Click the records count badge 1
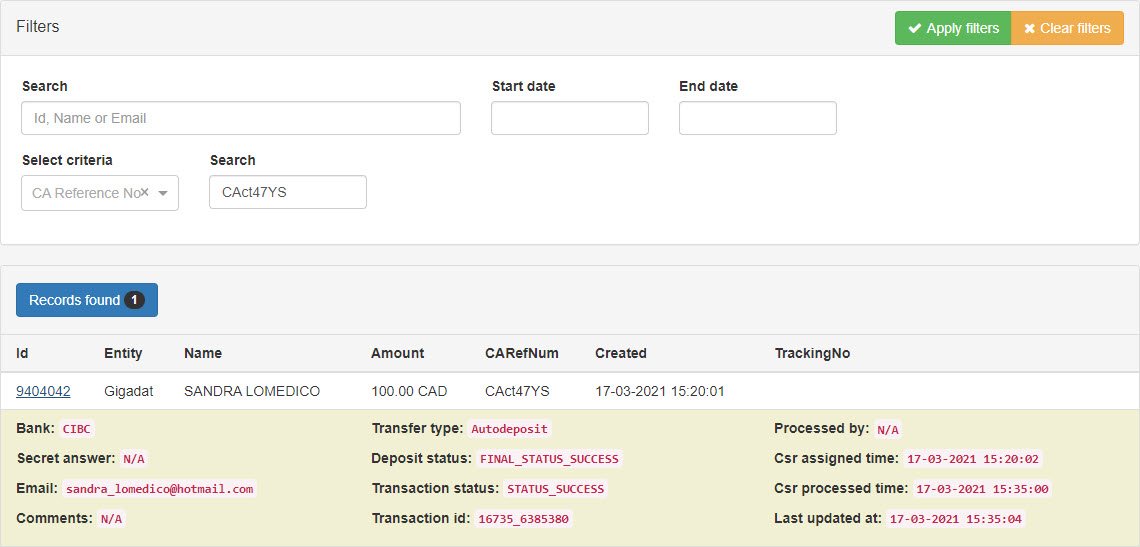The width and height of the screenshot is (1140, 547). click(134, 300)
